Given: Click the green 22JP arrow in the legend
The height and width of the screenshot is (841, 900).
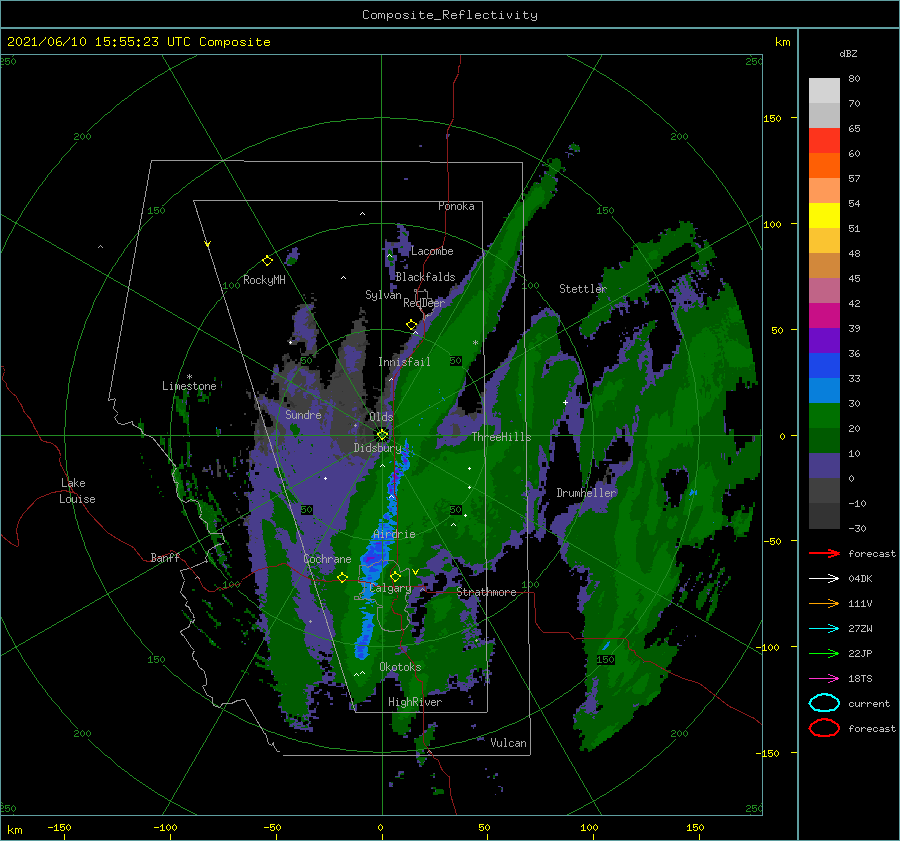Looking at the screenshot, I should [824, 653].
